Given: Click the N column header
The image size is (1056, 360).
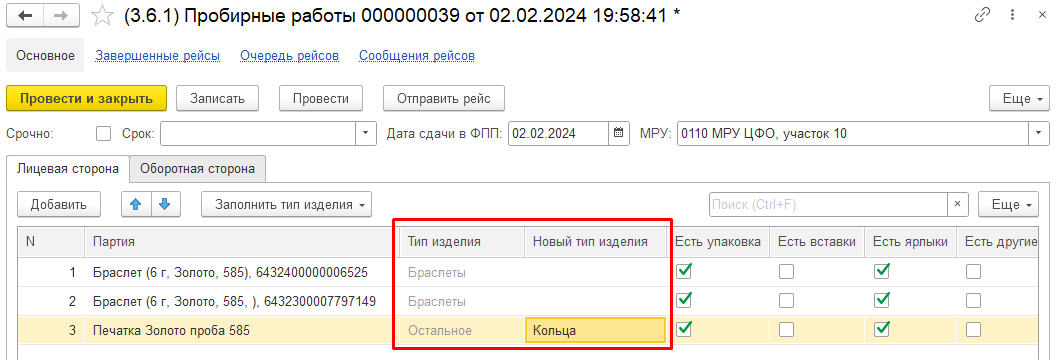Looking at the screenshot, I should (x=51, y=242).
